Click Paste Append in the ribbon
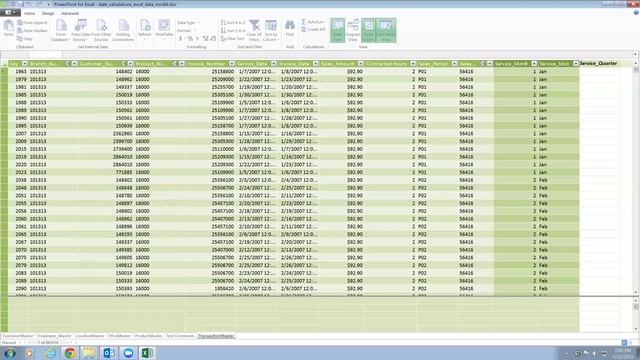 click(x=32, y=23)
